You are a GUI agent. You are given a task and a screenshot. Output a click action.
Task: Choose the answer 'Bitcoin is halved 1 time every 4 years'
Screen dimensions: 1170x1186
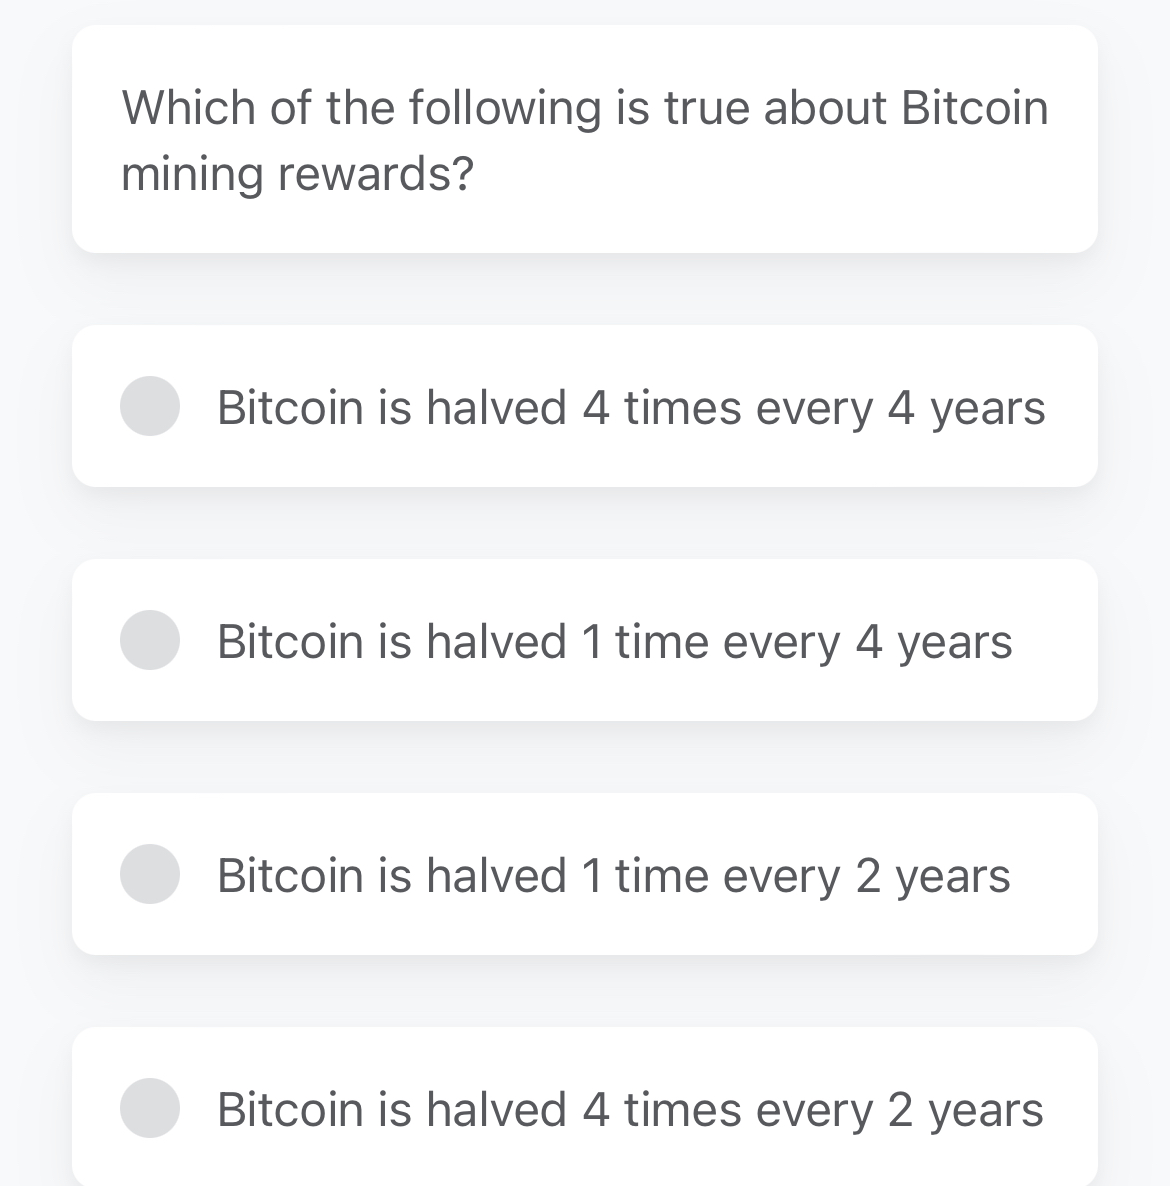[584, 640]
